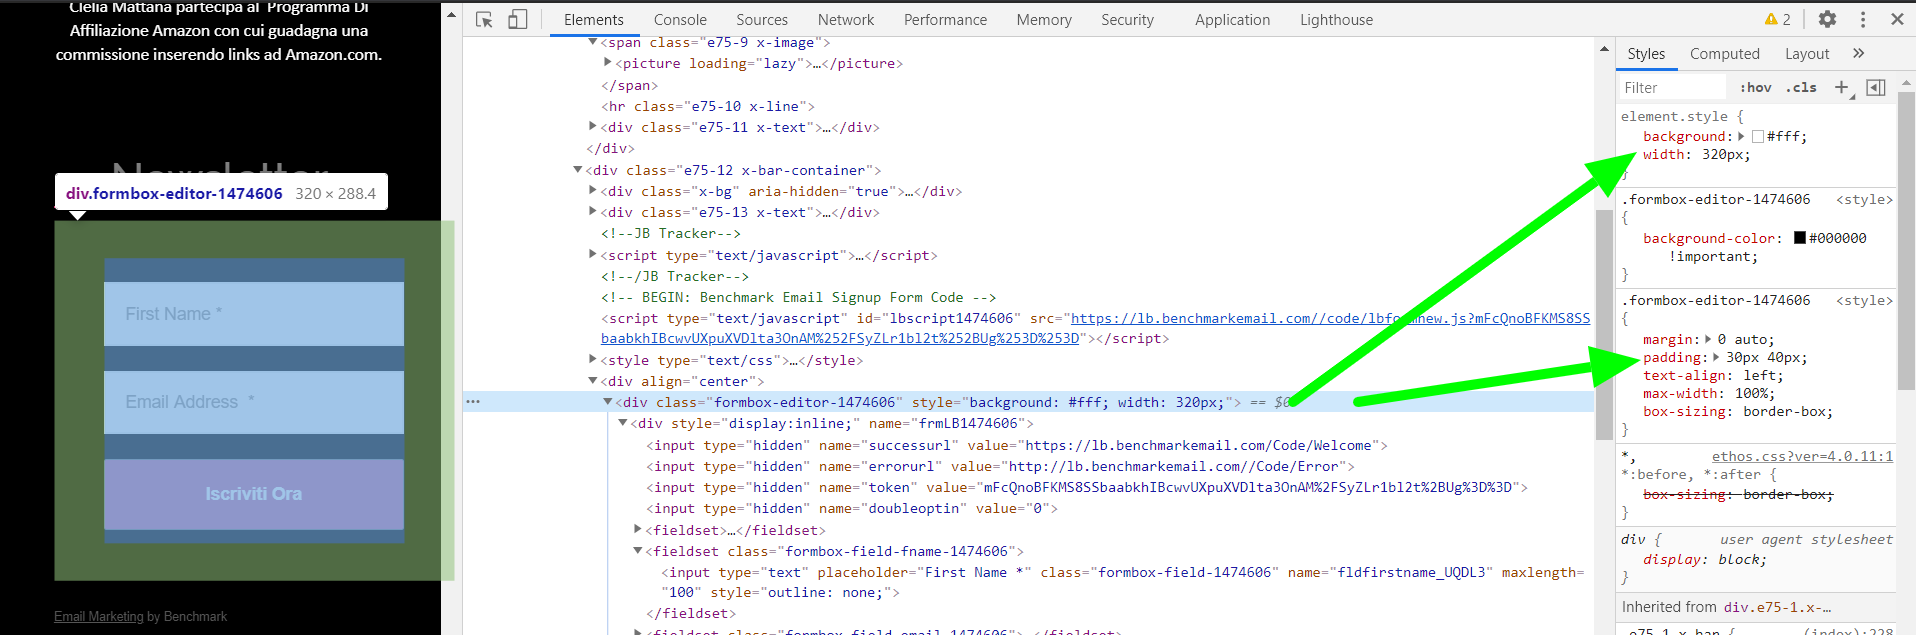The height and width of the screenshot is (635, 1916).
Task: Expand the x-bg aria-hidden div node
Action: pos(593,190)
